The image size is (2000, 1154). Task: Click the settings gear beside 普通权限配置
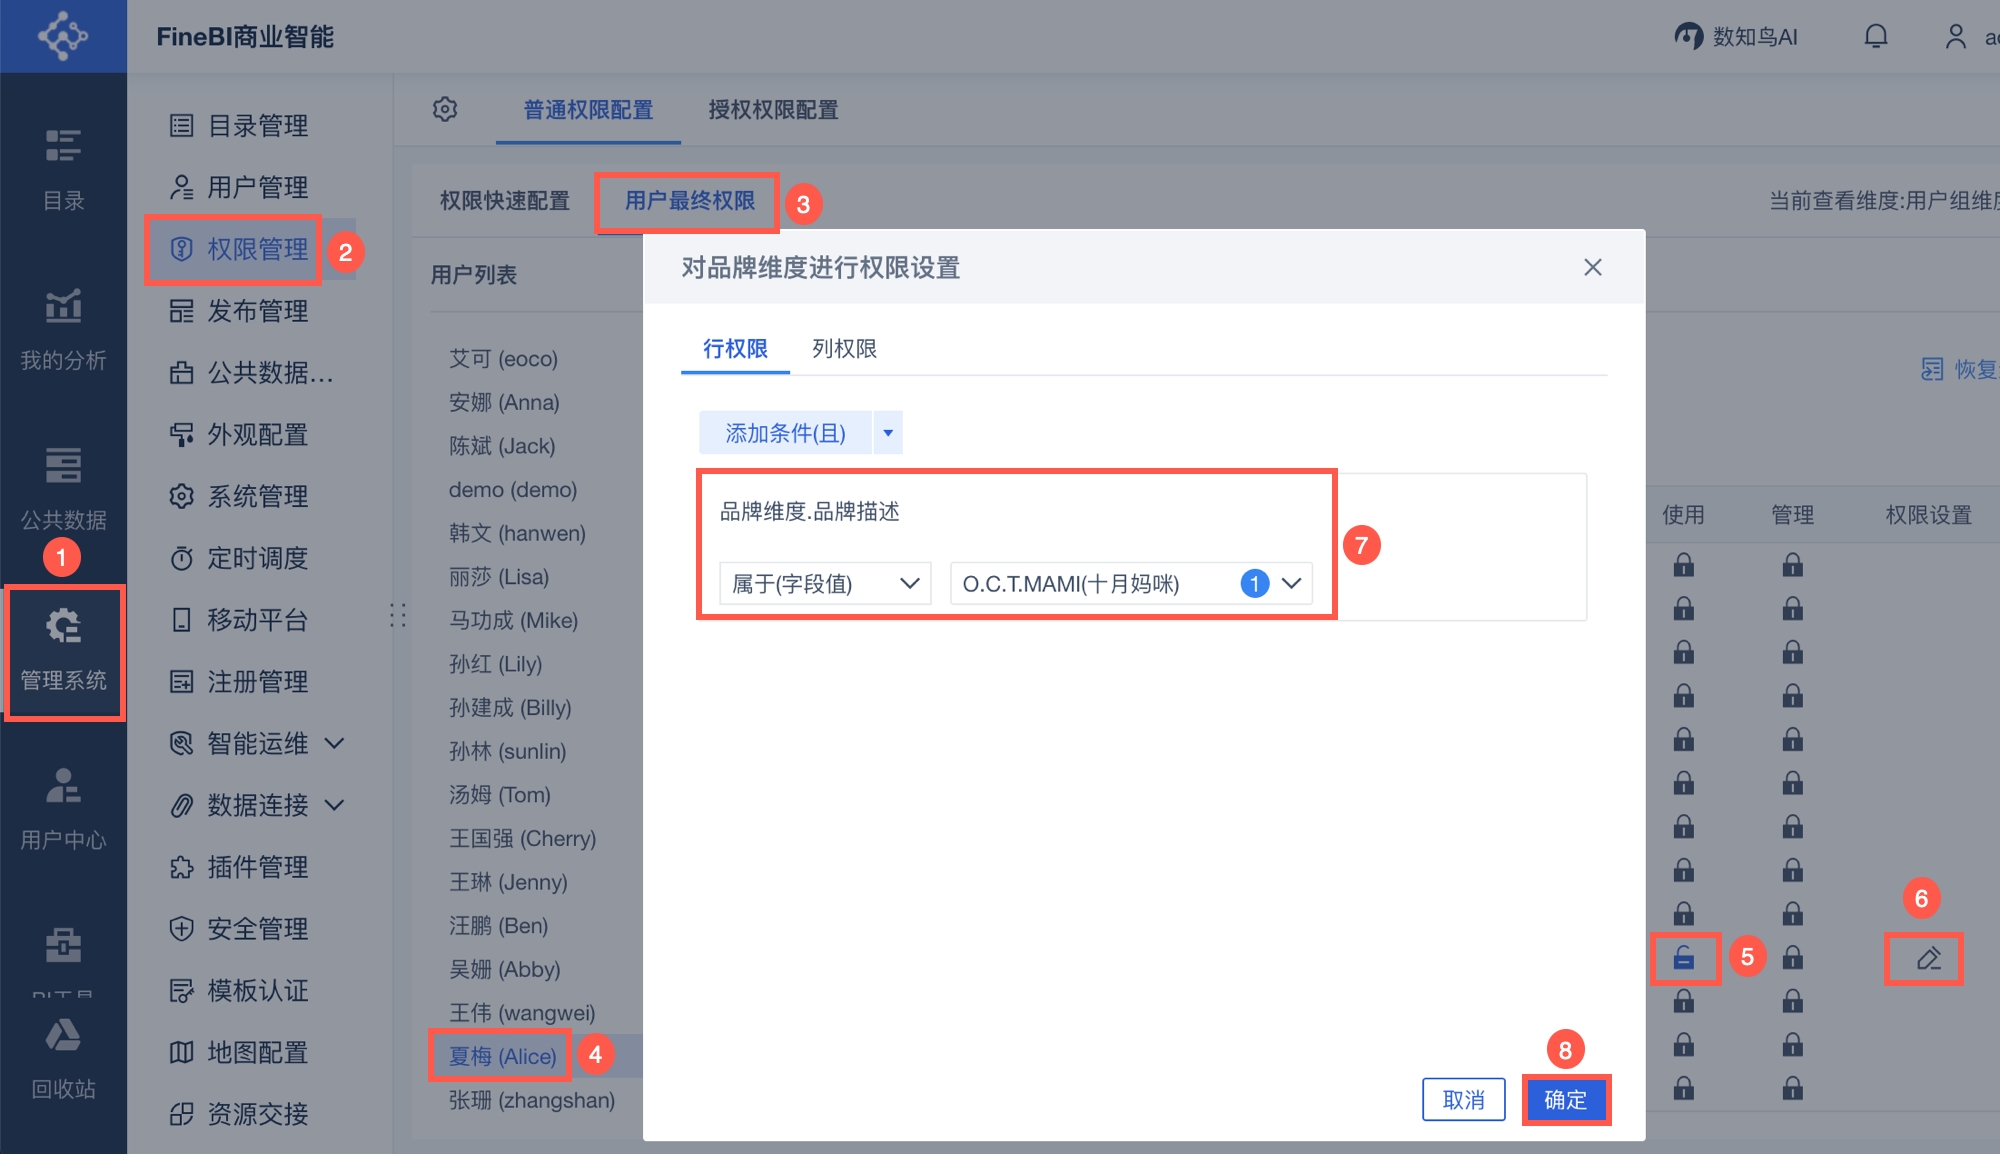(445, 109)
